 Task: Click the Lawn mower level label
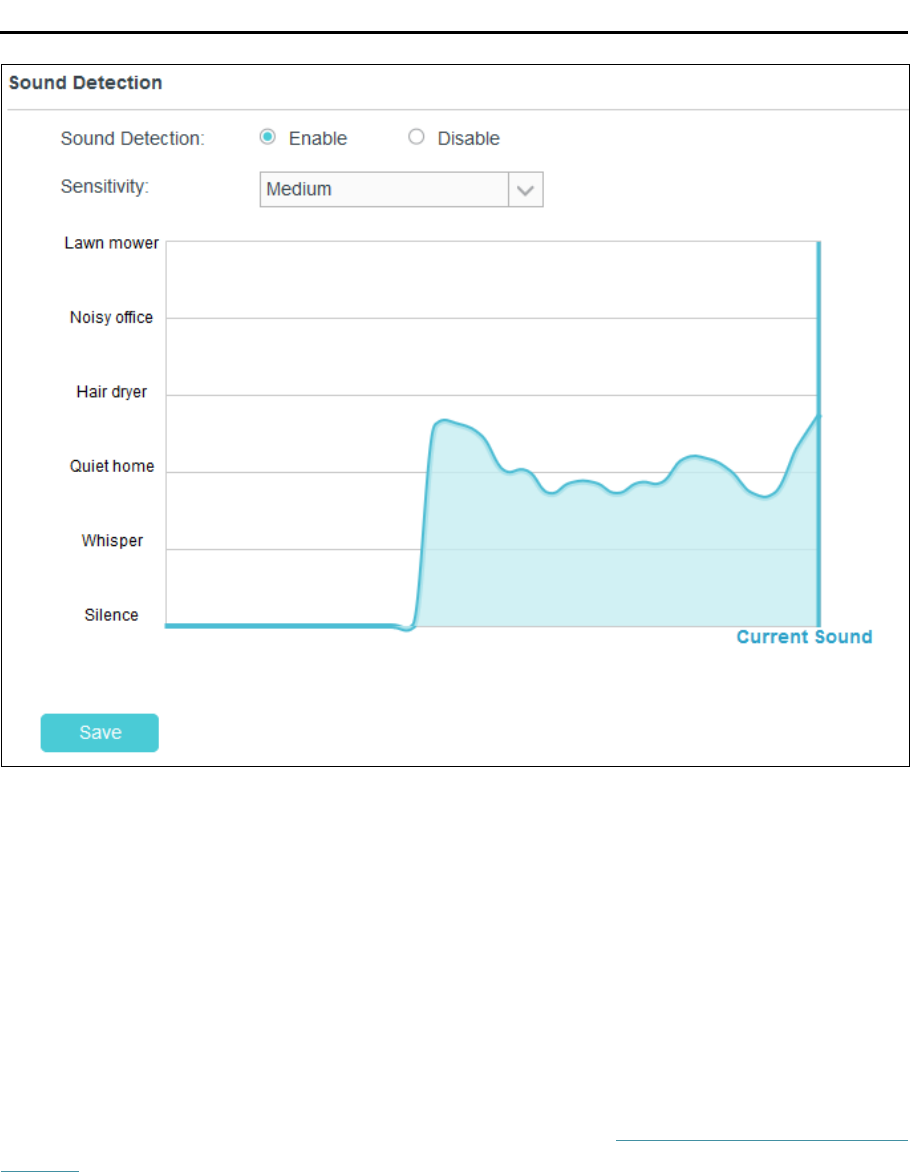pos(111,244)
